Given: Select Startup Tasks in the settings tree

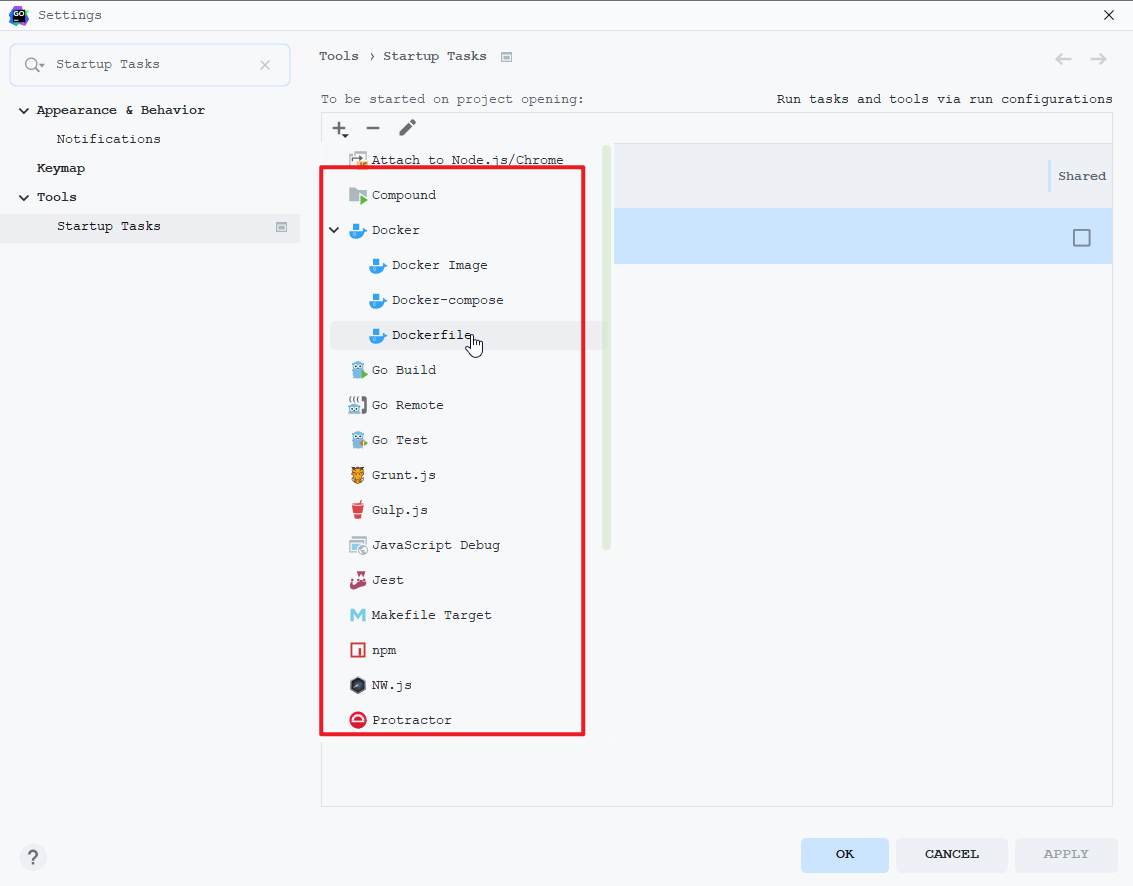Looking at the screenshot, I should coord(150,227).
